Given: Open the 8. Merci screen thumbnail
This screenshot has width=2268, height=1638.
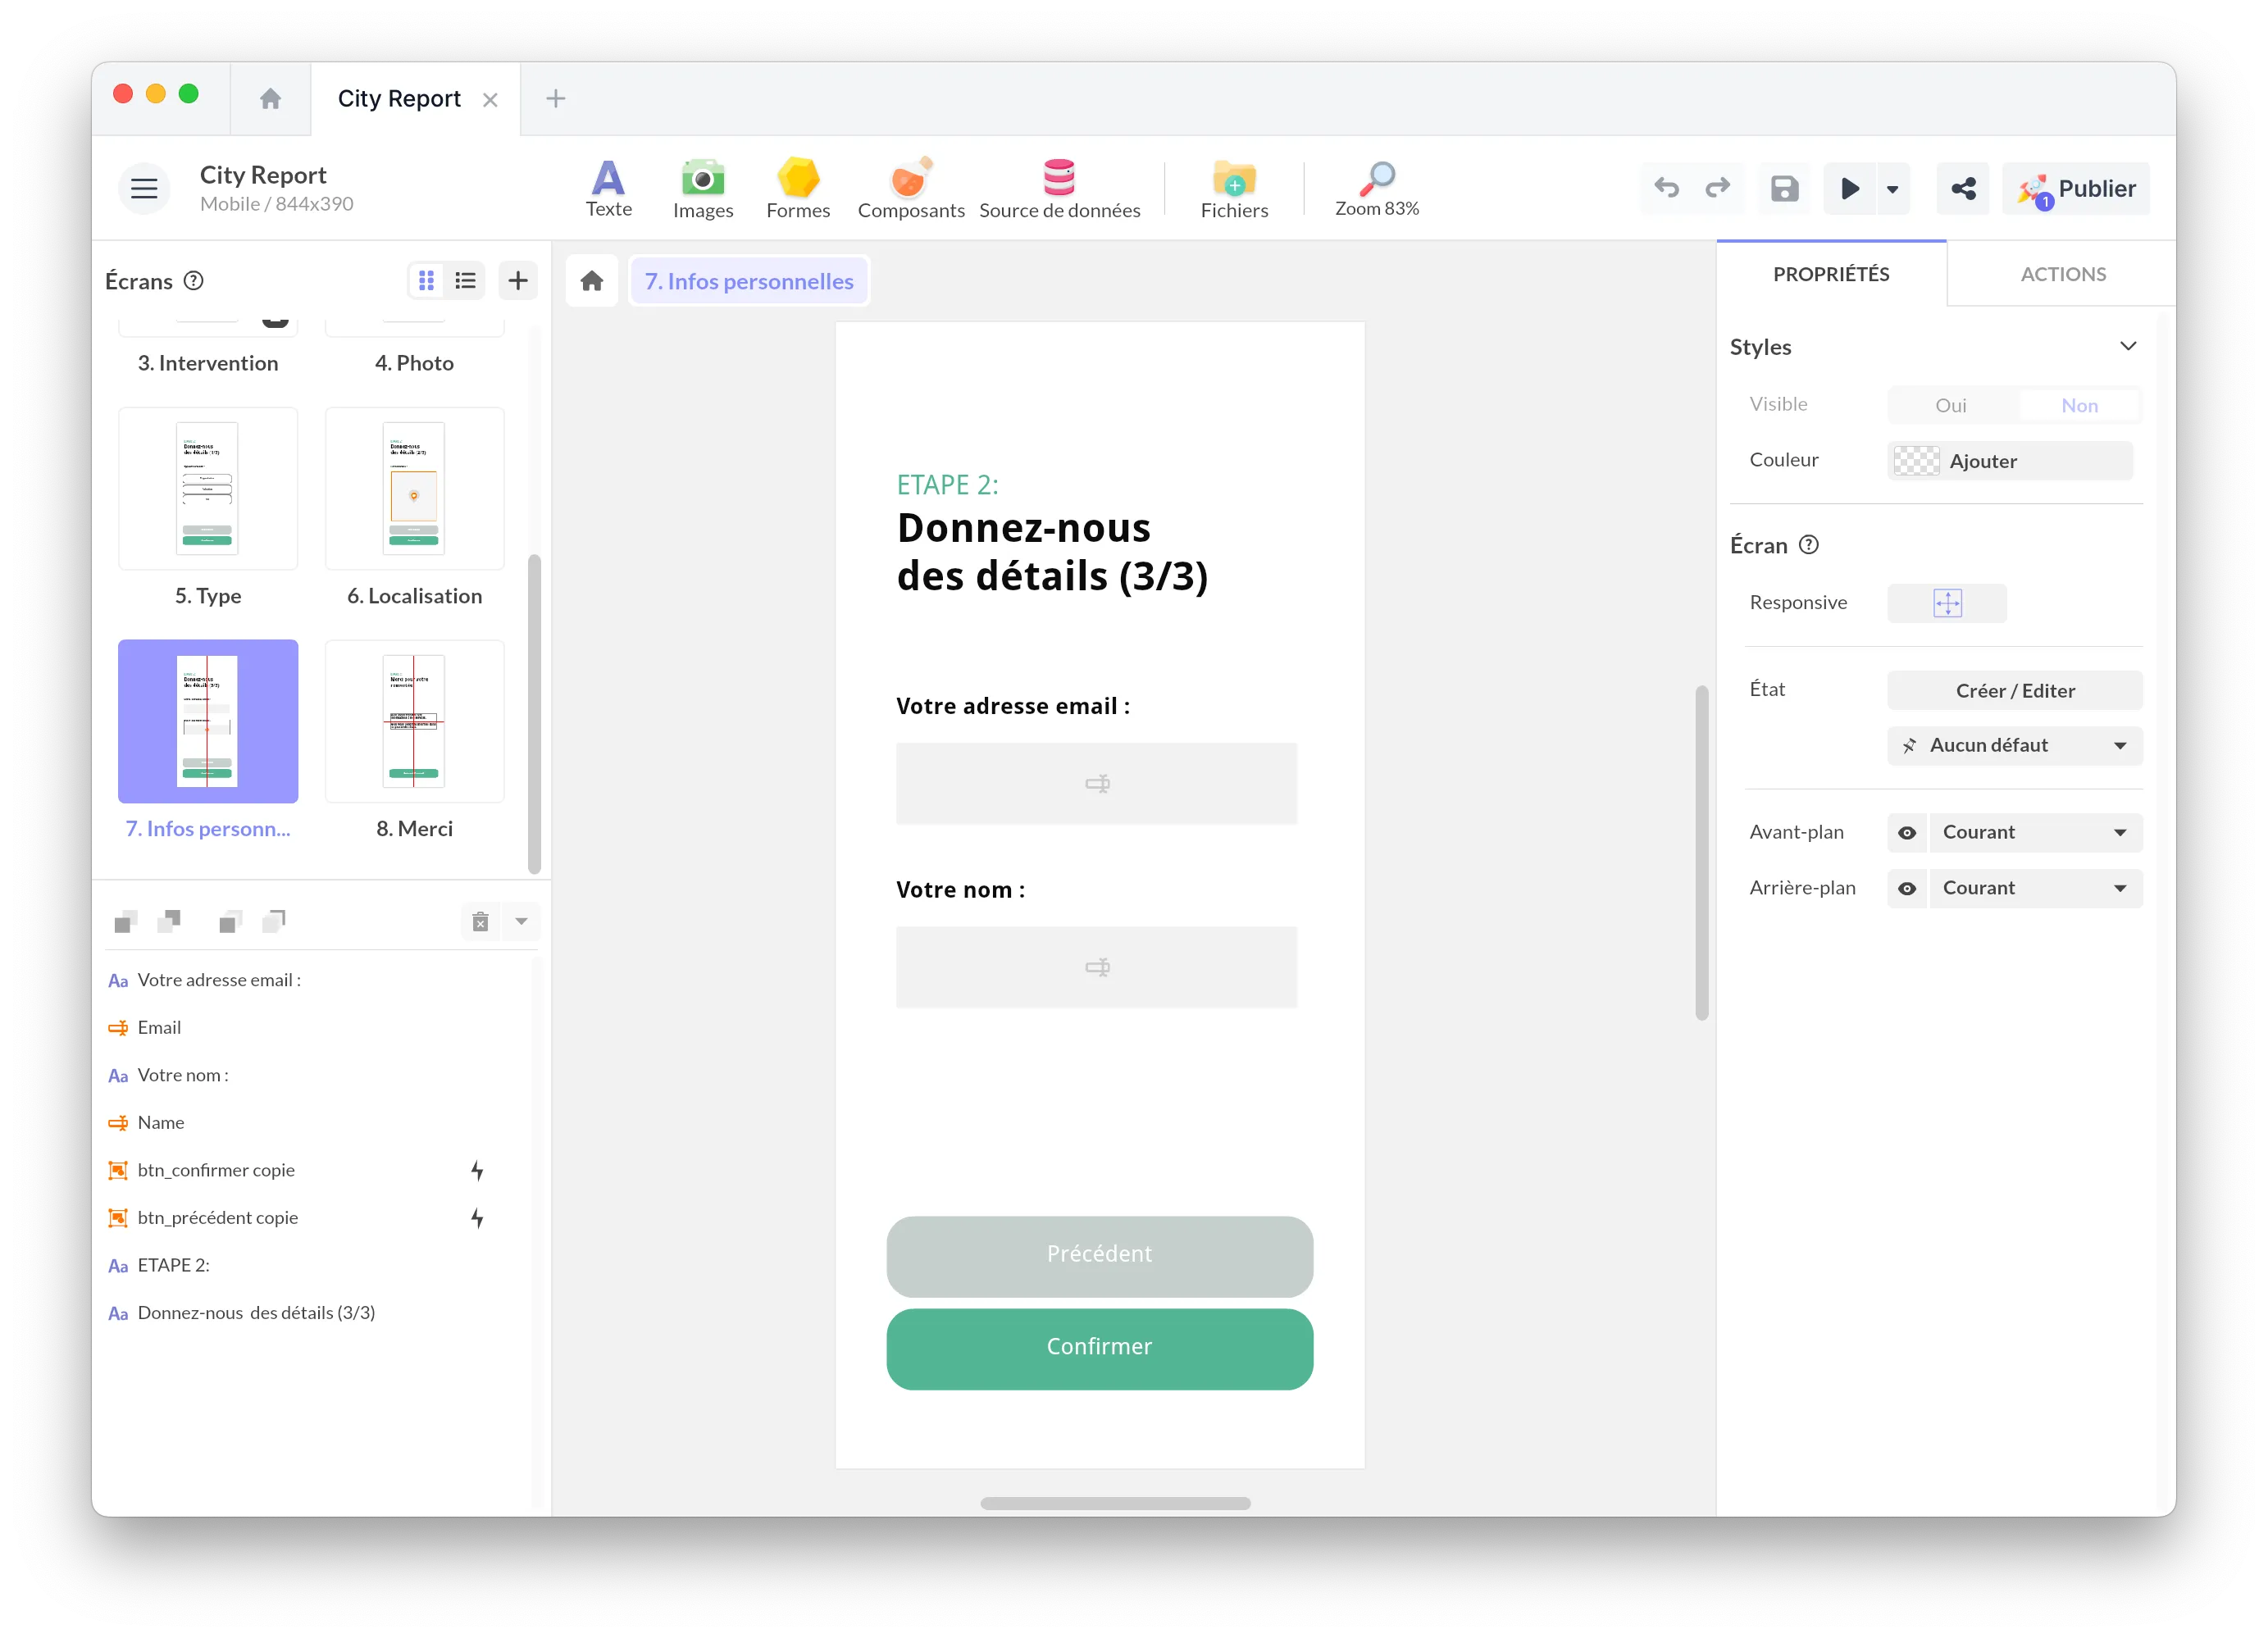Looking at the screenshot, I should pyautogui.click(x=413, y=721).
